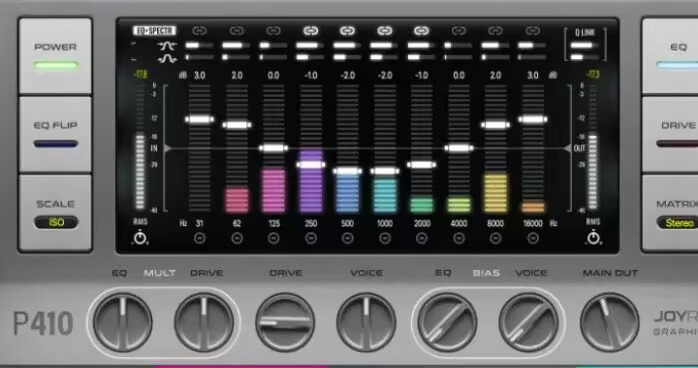
Task: Click the circle-minus icon under 125 Hz
Action: click(274, 239)
